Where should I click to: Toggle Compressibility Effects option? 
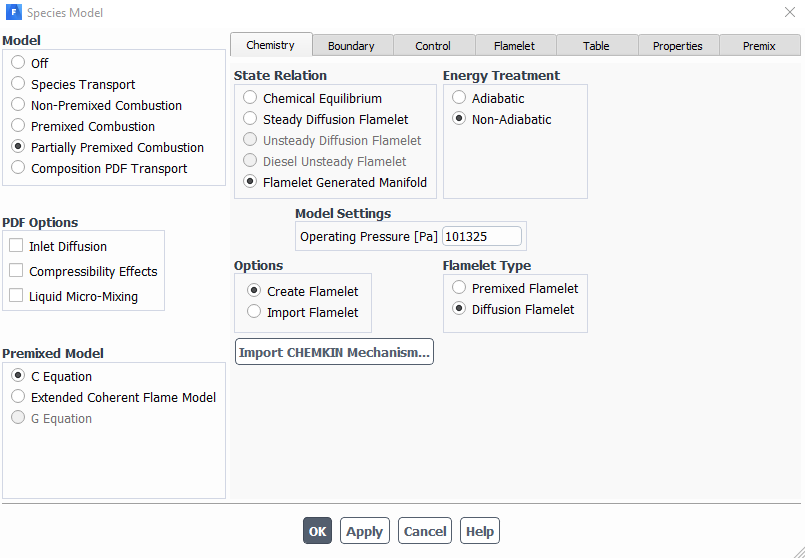(16, 271)
